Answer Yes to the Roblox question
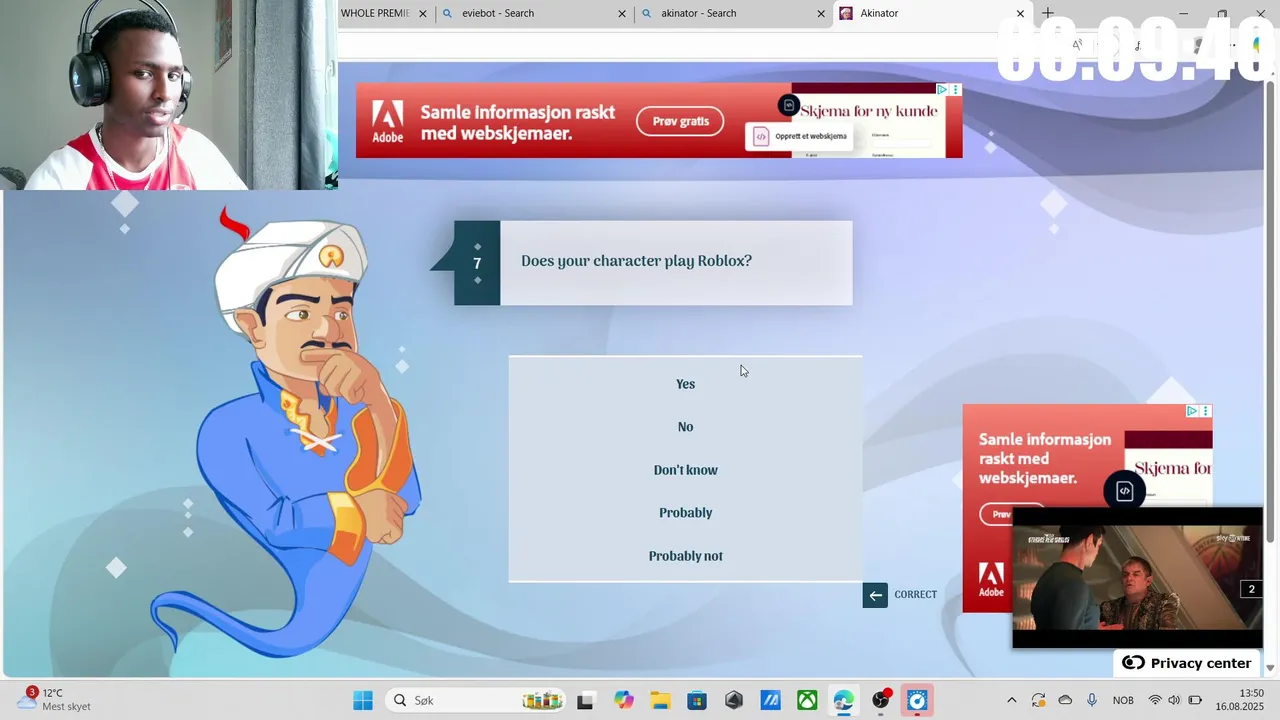Screen dimensions: 1280x720 (x=685, y=384)
